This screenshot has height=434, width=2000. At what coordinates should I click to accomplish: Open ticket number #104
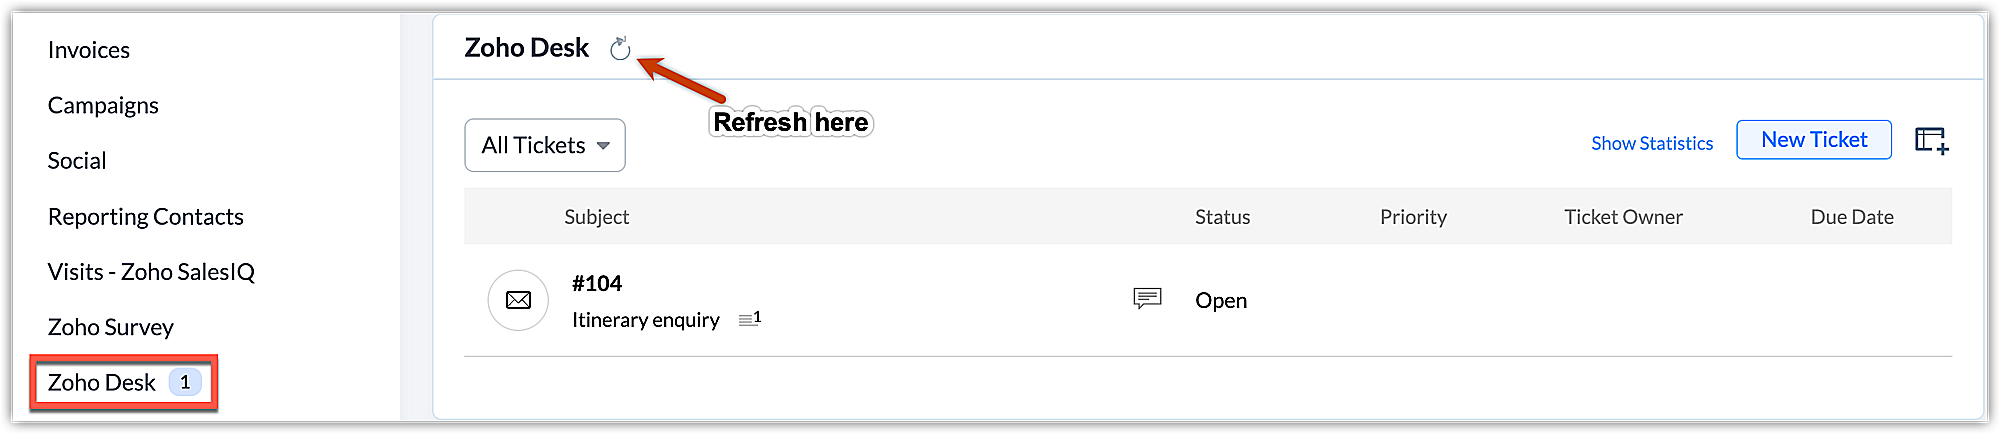[597, 284]
